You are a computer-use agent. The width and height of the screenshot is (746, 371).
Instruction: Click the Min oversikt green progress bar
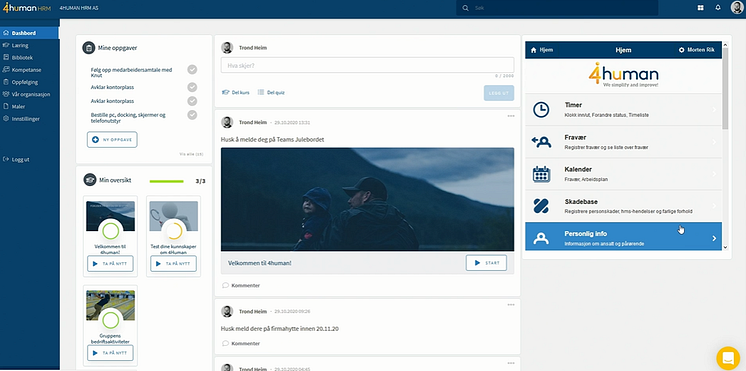(167, 181)
